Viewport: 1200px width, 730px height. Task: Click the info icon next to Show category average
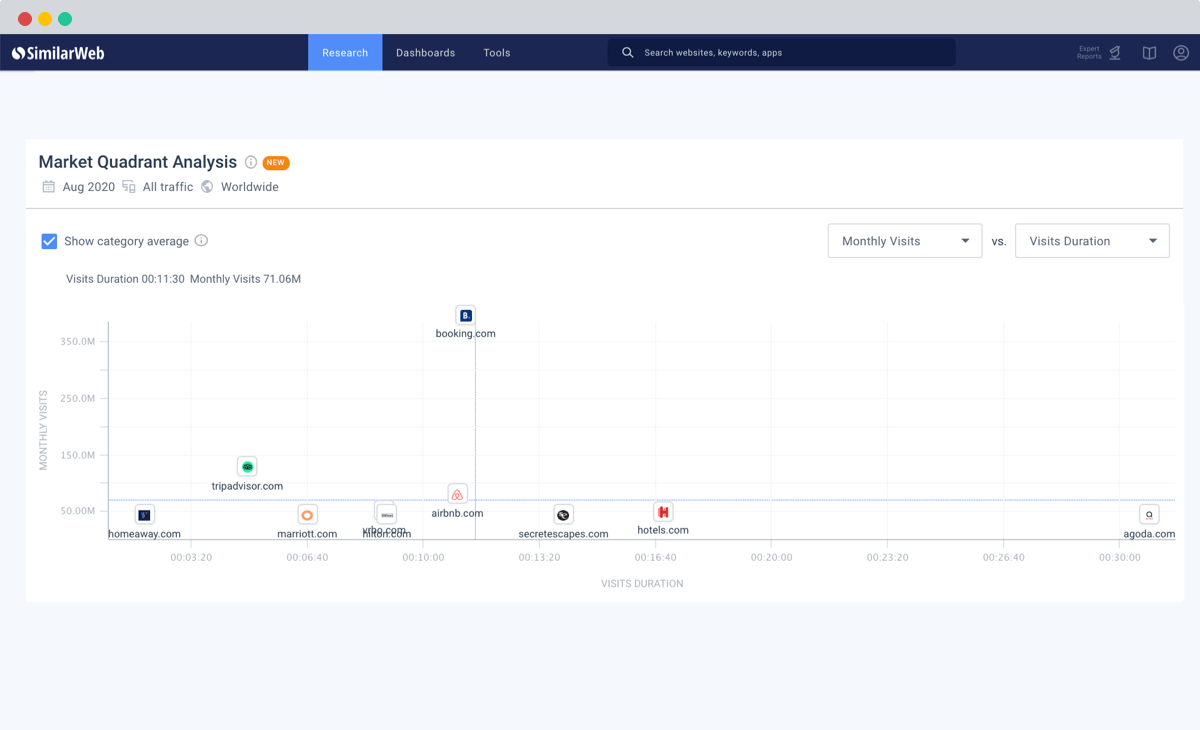click(201, 241)
